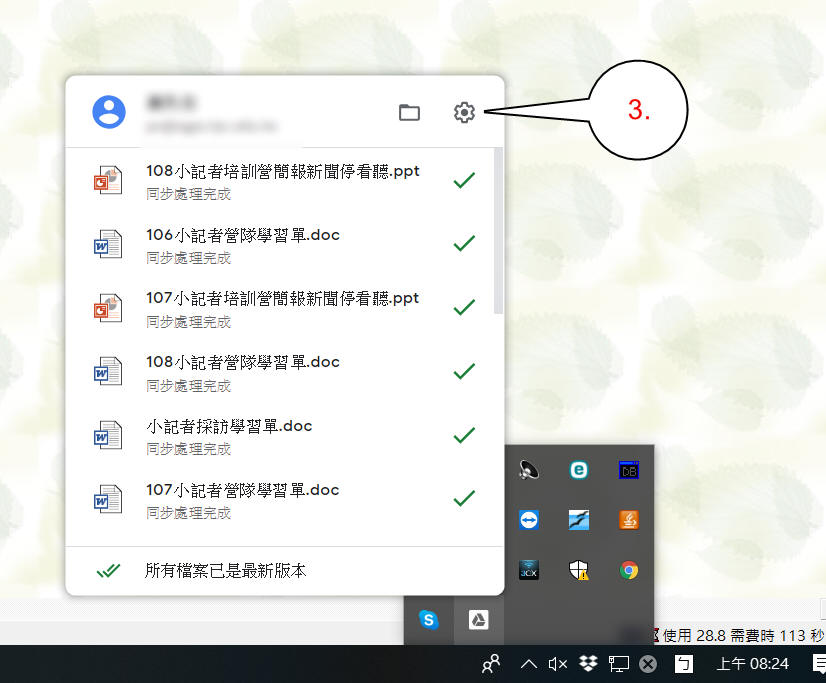Open 小記者採訪學習單.doc file entry
This screenshot has width=826, height=683.
click(280, 435)
